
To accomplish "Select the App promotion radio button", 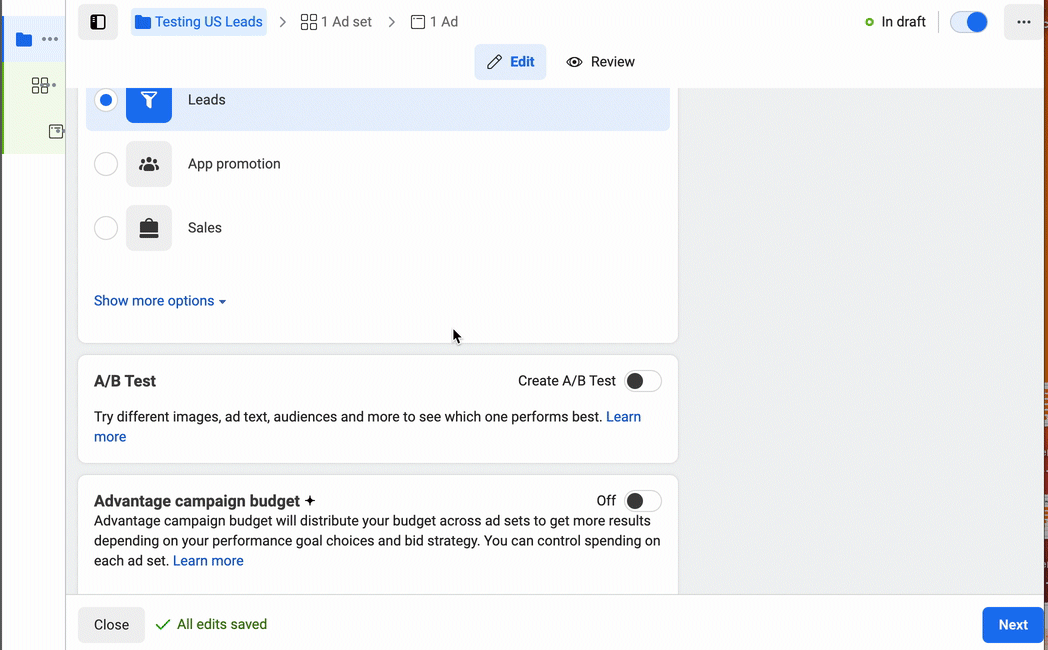I will point(106,164).
